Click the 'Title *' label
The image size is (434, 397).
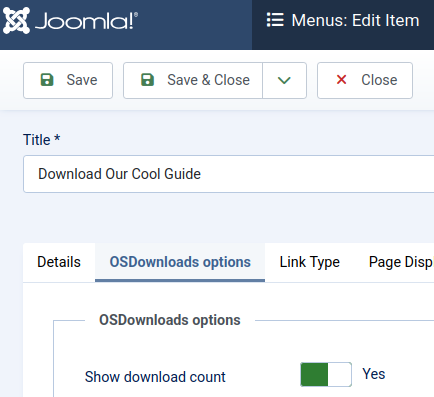tap(42, 140)
